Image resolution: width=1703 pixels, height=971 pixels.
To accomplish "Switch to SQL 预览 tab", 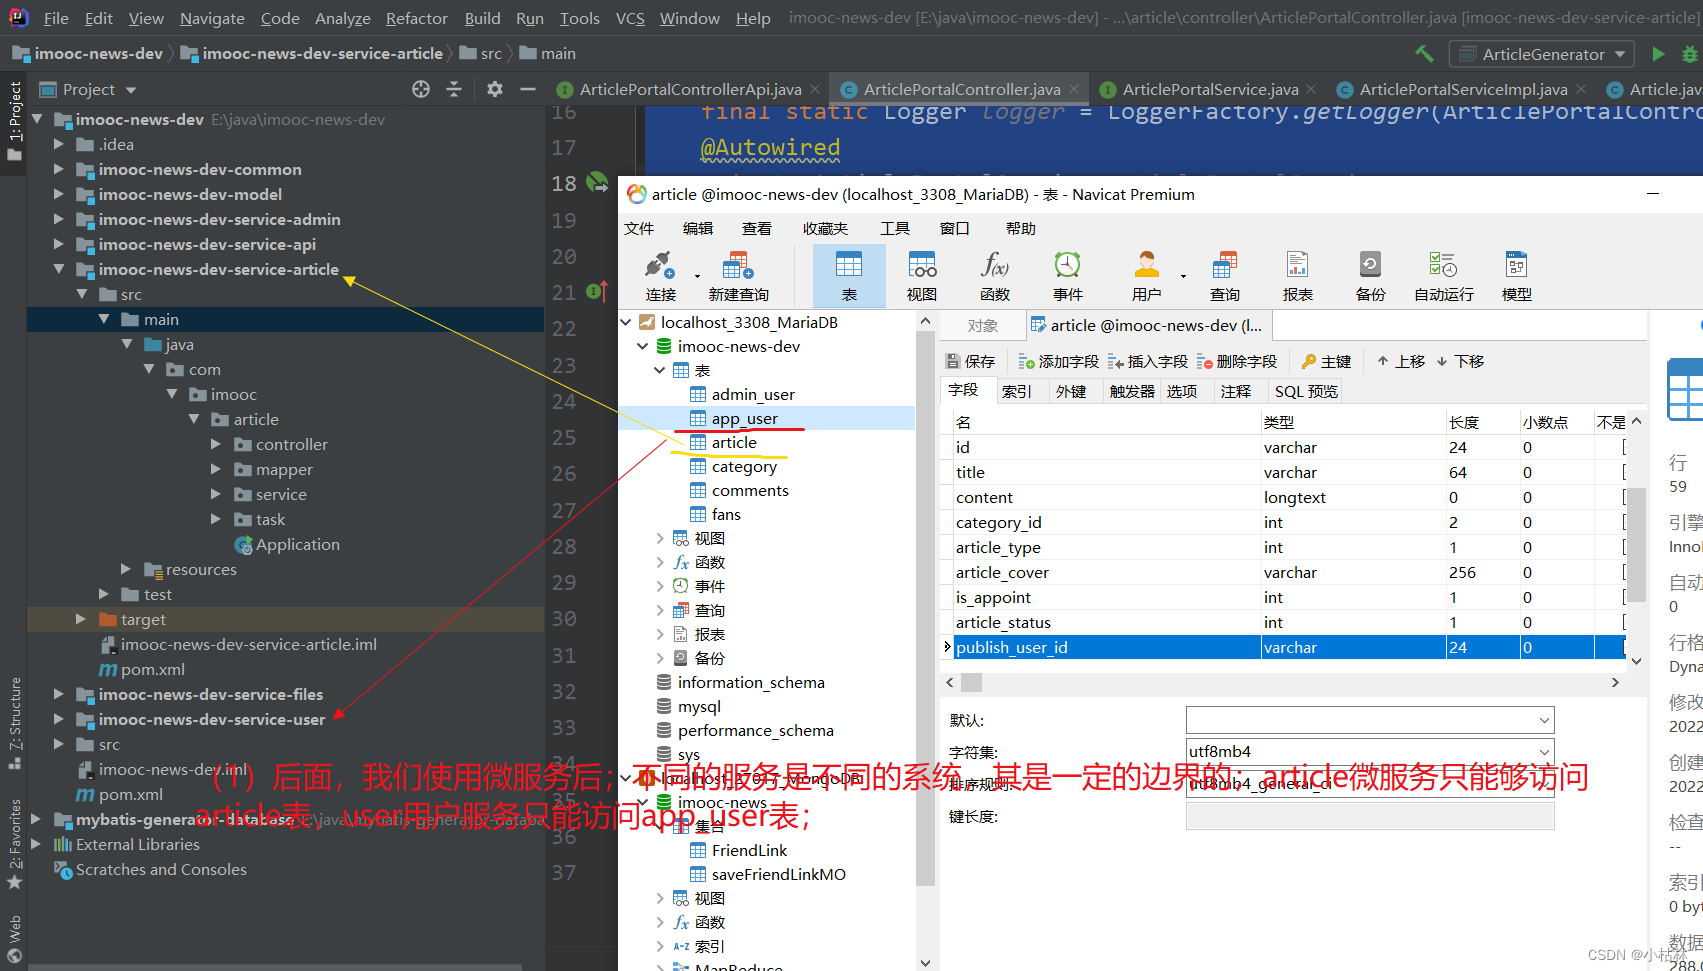I will click(x=1306, y=391).
